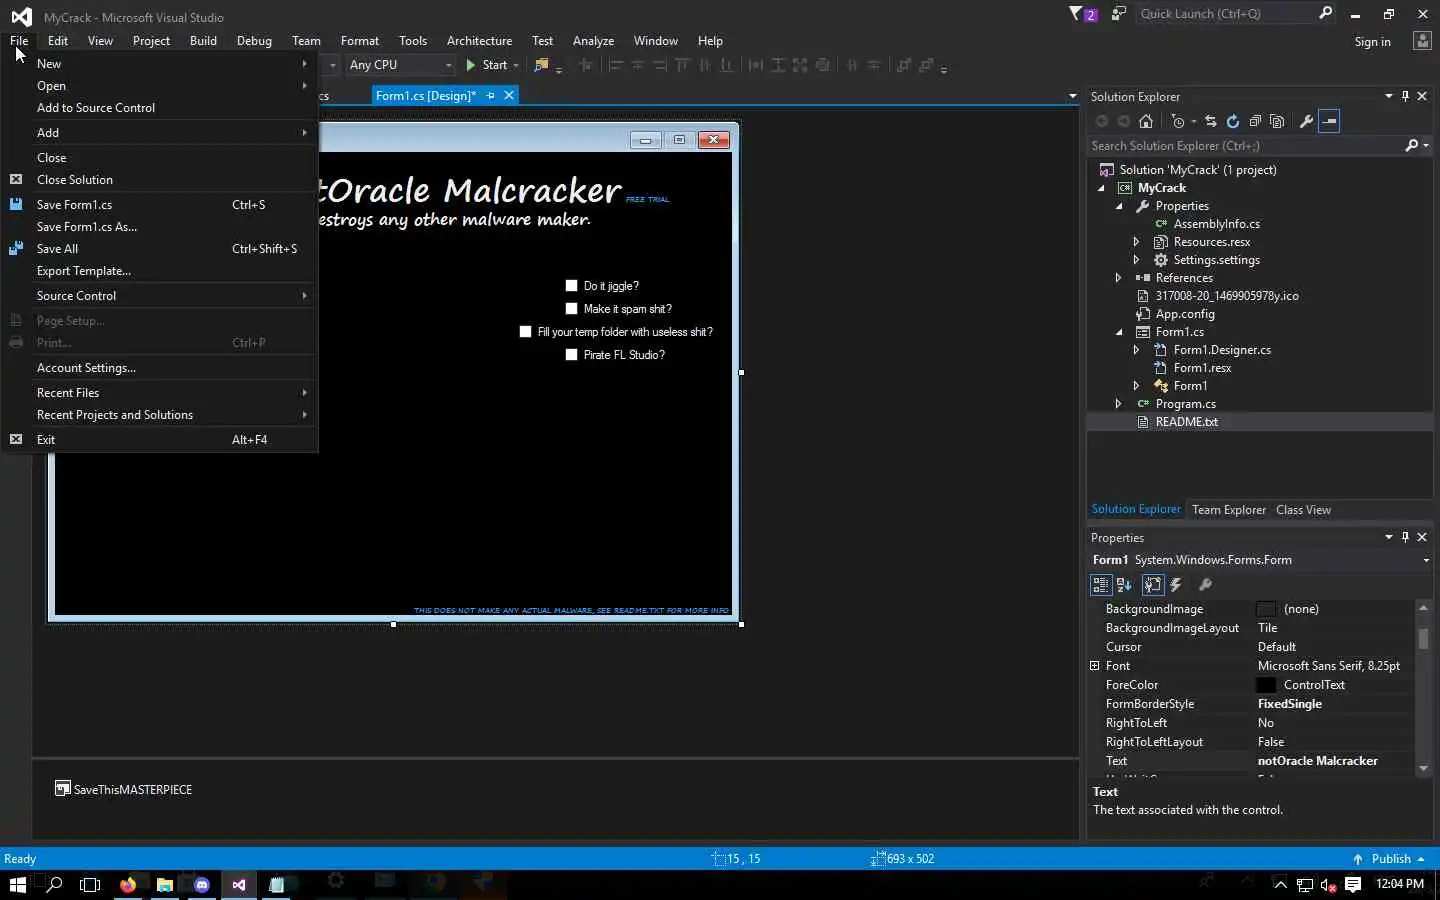Check 'Fill your temp folder' checkbox
This screenshot has width=1440, height=900.
click(x=526, y=332)
